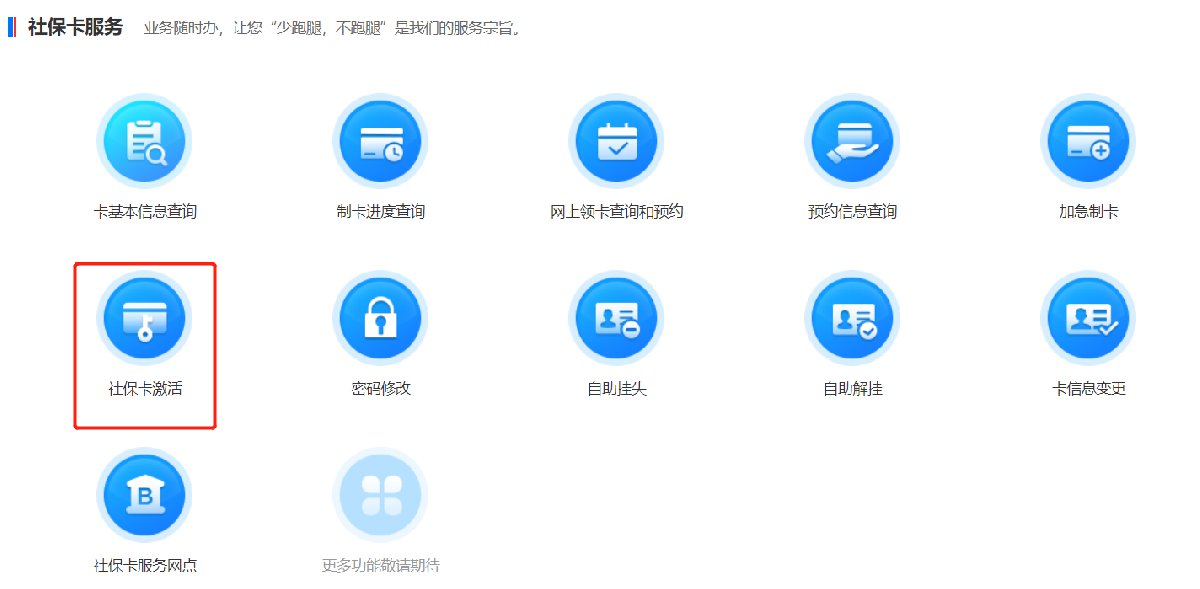The height and width of the screenshot is (589, 1200).
Task: Open the 密码修改 padlock icon
Action: point(381,318)
